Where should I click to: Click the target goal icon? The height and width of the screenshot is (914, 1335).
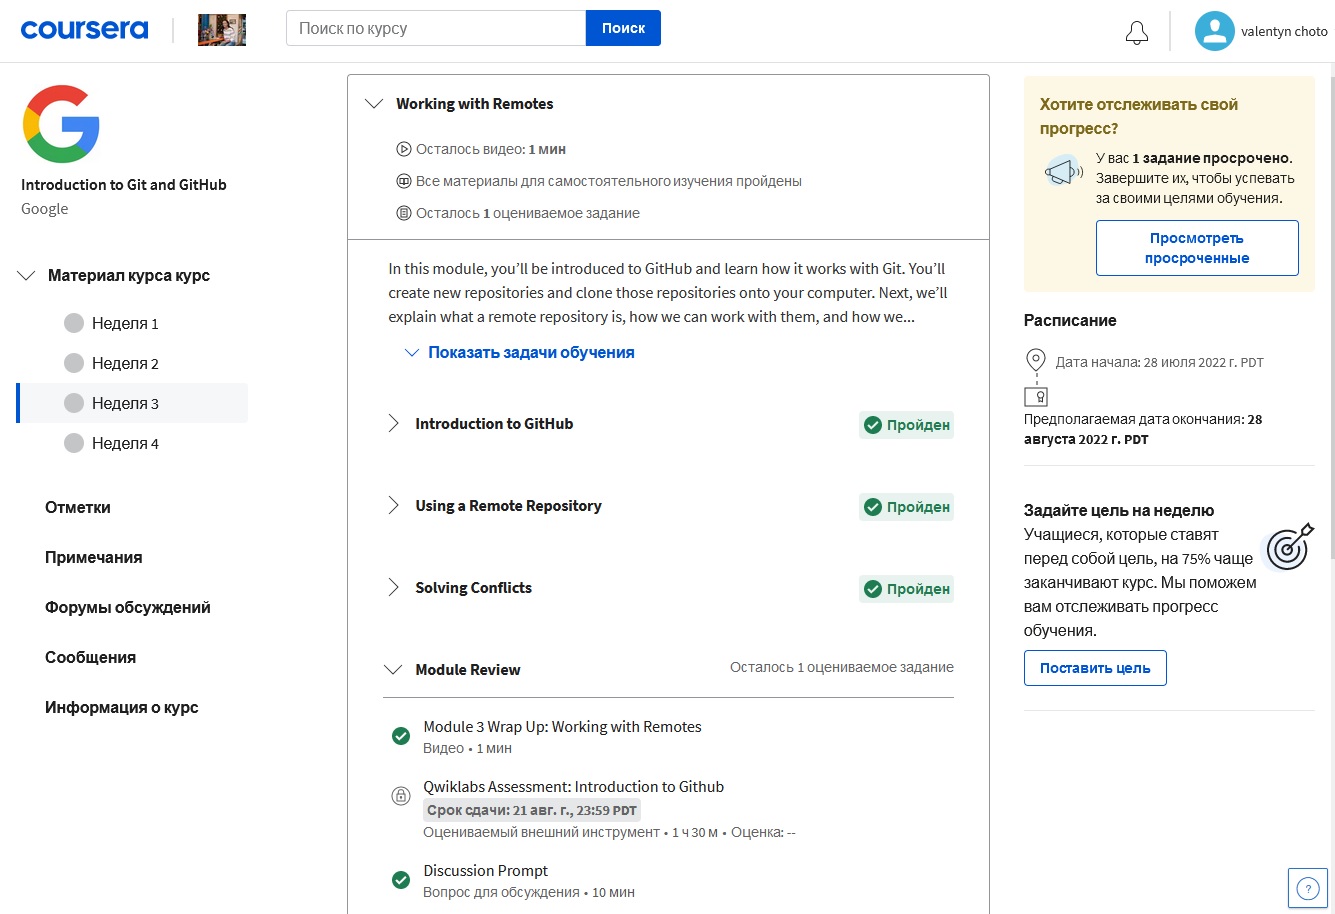click(1289, 547)
